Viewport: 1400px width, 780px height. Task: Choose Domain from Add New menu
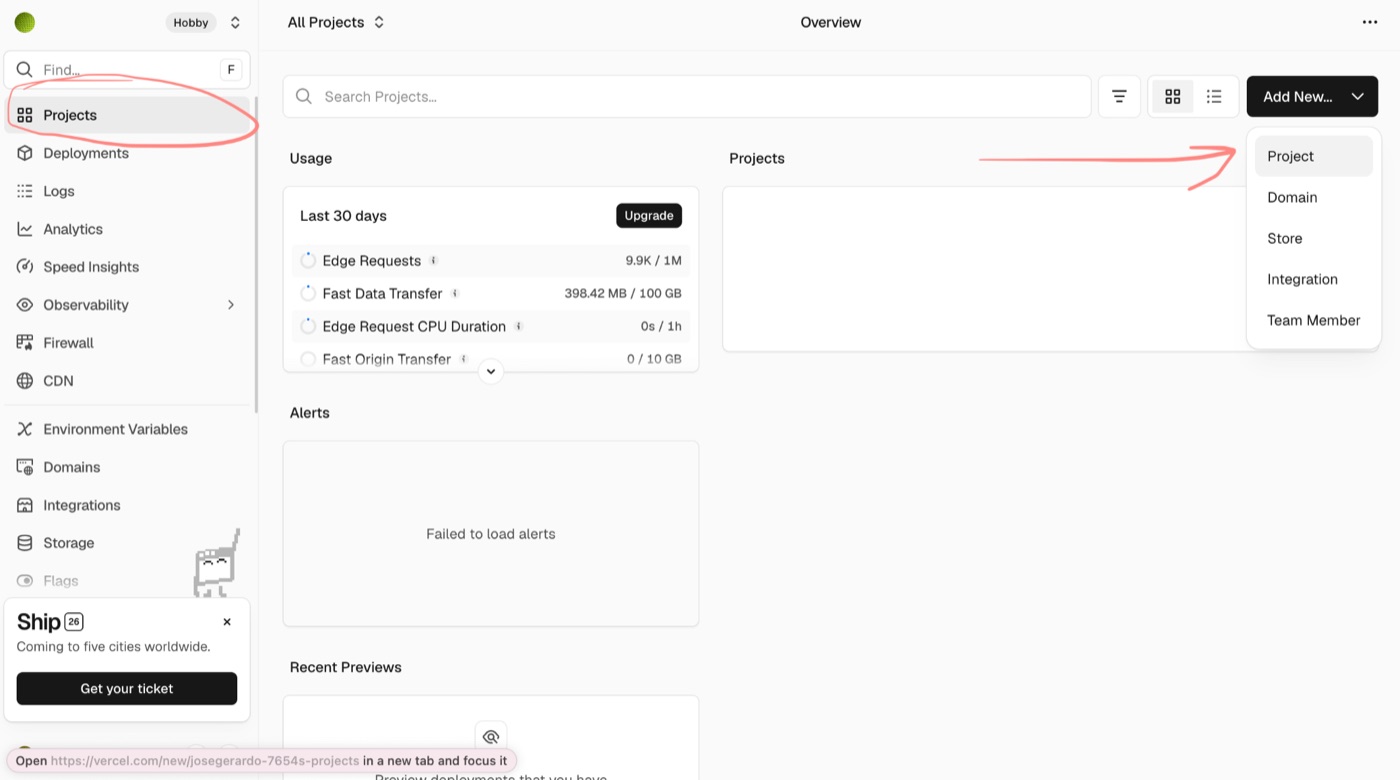tap(1314, 197)
